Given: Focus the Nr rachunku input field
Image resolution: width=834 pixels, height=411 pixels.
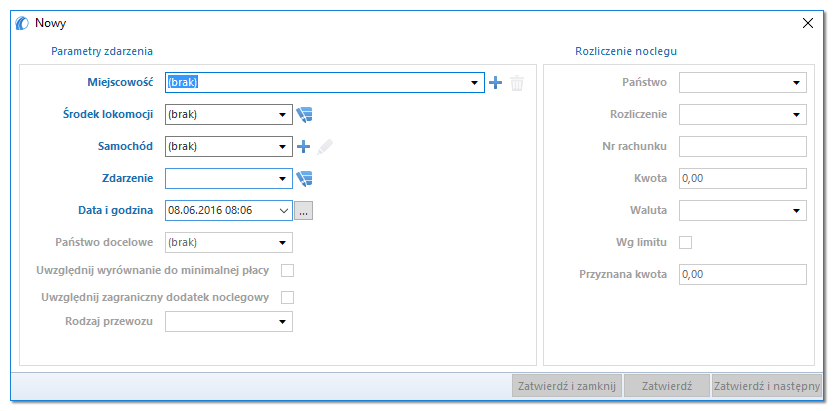Looking at the screenshot, I should [743, 146].
